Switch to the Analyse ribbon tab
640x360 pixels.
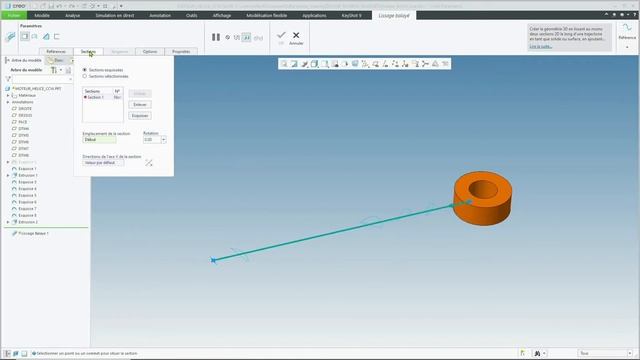(72, 16)
